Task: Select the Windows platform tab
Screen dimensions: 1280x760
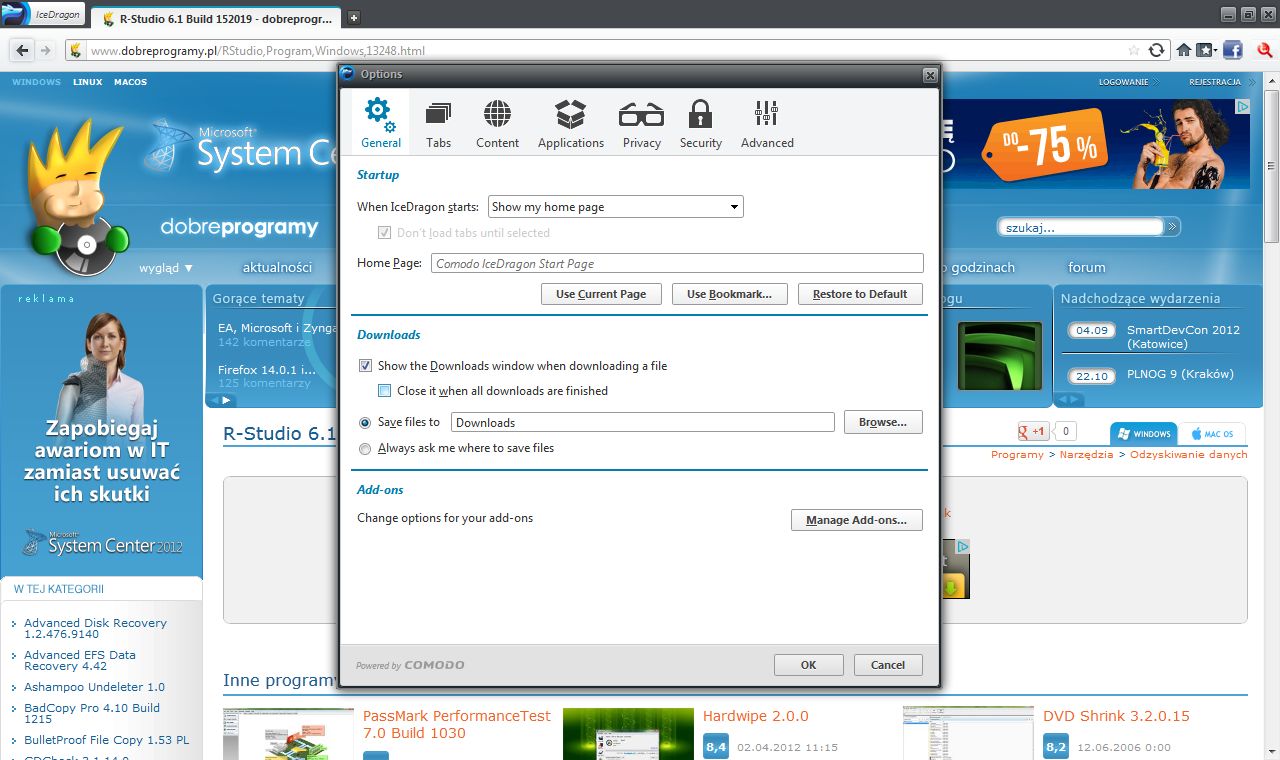Action: (1143, 434)
